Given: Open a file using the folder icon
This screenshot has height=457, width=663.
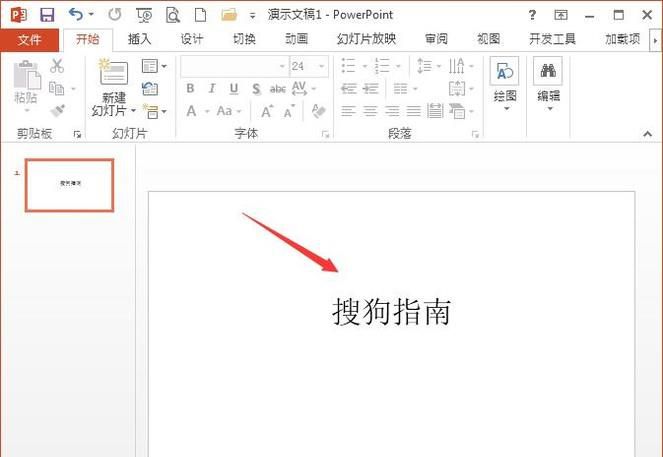Looking at the screenshot, I should 229,15.
